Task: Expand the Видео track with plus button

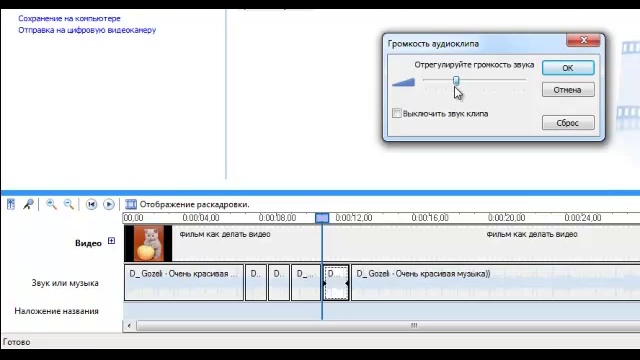Action: (x=111, y=241)
